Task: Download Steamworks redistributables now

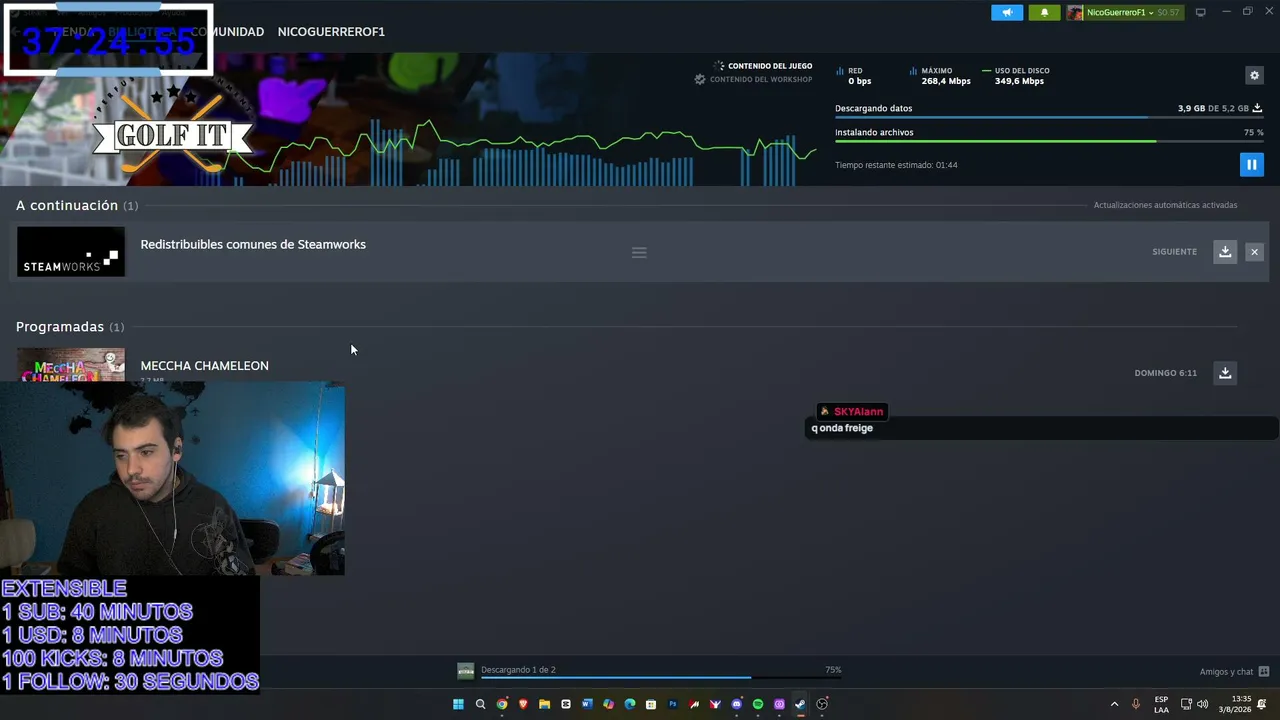Action: pos(1225,252)
